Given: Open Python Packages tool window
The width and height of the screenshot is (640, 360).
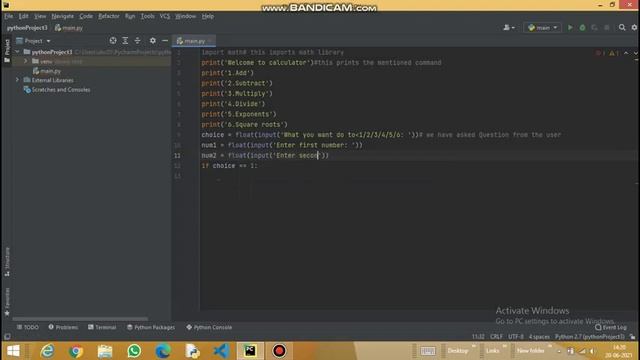Looking at the screenshot, I should point(151,327).
